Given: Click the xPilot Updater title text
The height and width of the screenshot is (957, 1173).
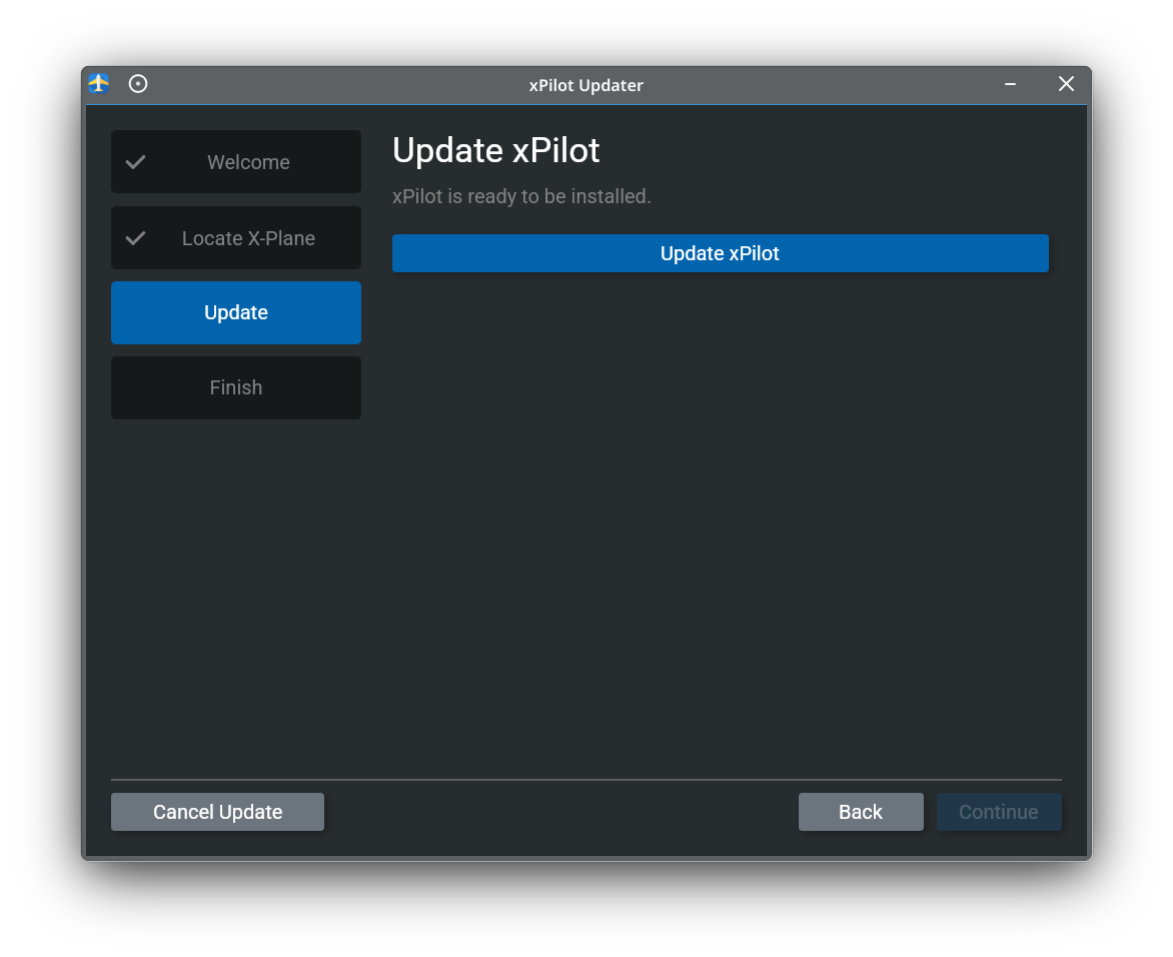Looking at the screenshot, I should point(586,85).
